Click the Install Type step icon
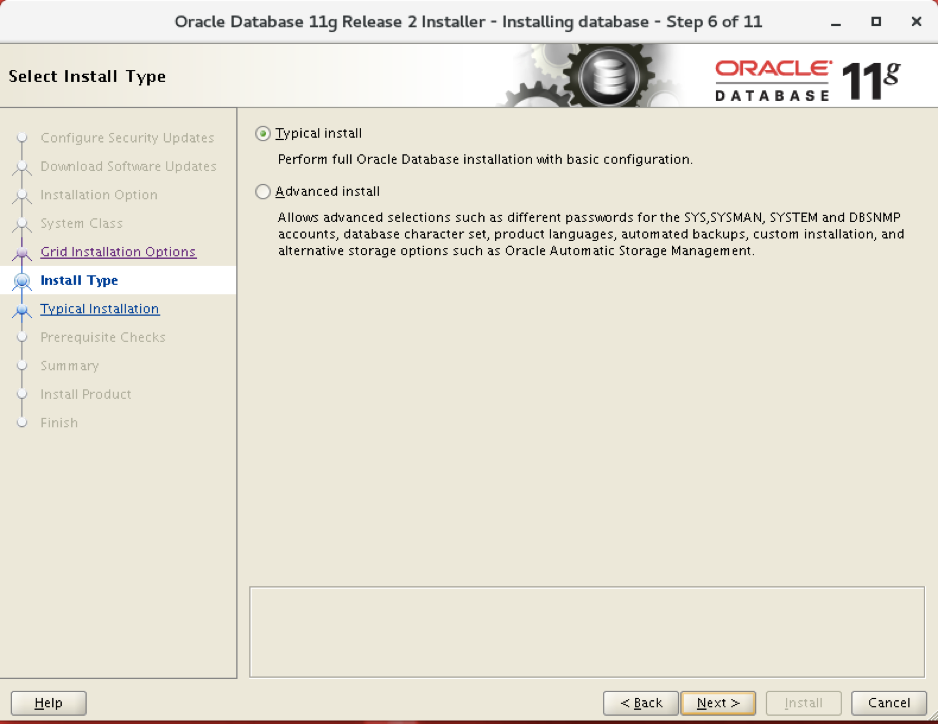 pyautogui.click(x=21, y=280)
